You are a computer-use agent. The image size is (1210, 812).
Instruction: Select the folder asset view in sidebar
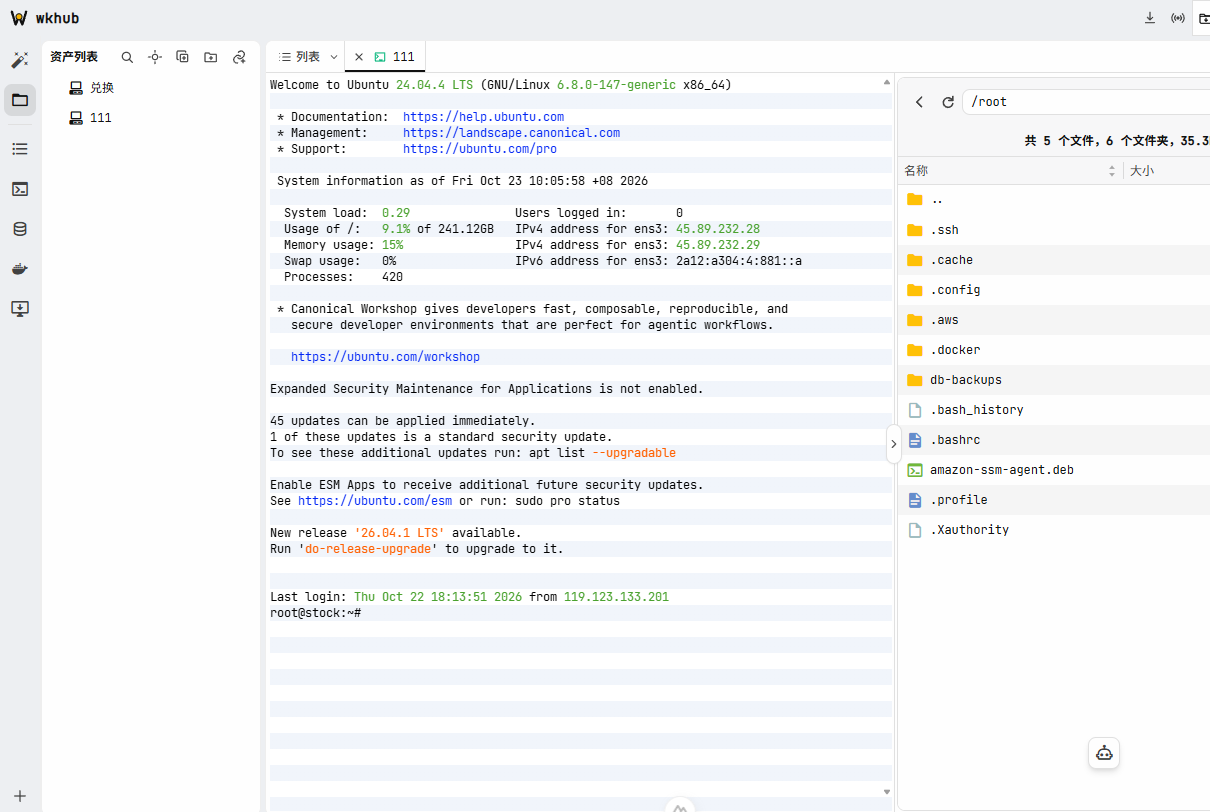pyautogui.click(x=20, y=100)
